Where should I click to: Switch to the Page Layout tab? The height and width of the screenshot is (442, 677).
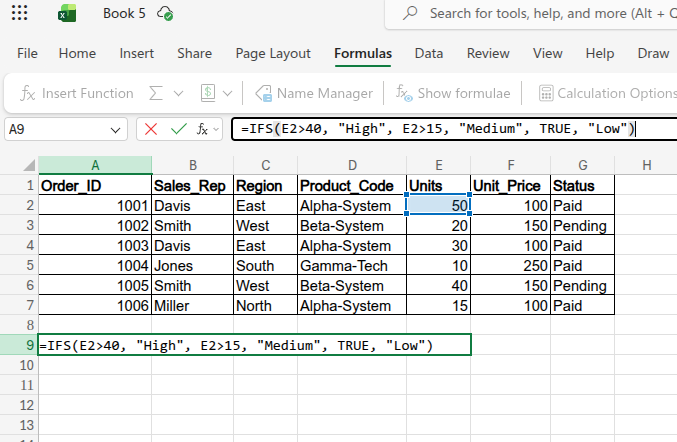(273, 54)
